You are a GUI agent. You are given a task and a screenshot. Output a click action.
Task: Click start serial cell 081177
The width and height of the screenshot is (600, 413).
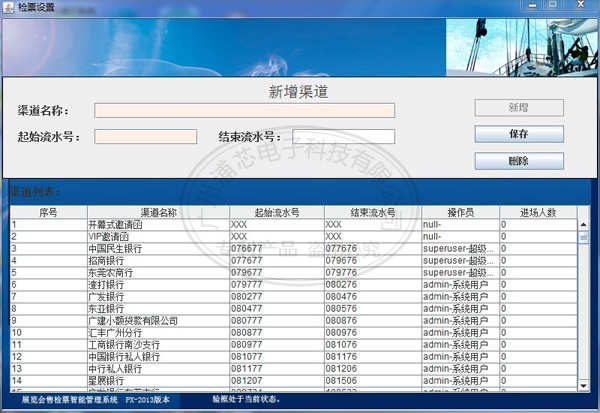(277, 369)
